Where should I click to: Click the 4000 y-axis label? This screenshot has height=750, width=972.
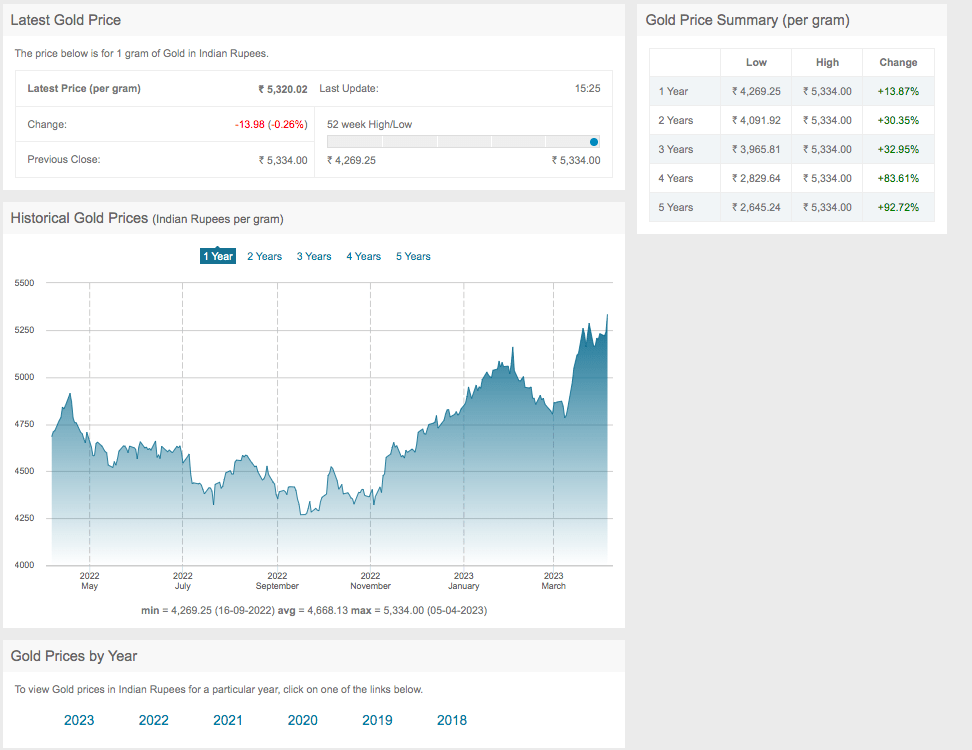24,565
